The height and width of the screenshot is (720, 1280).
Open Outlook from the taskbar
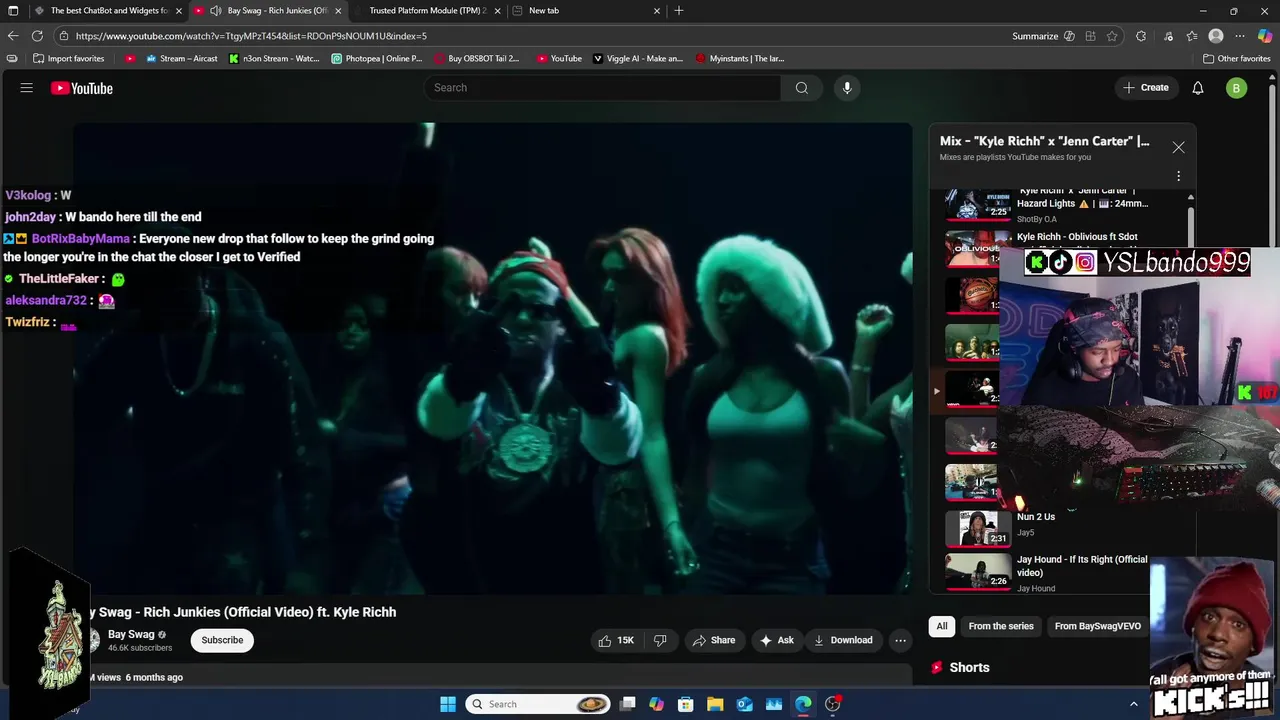744,704
